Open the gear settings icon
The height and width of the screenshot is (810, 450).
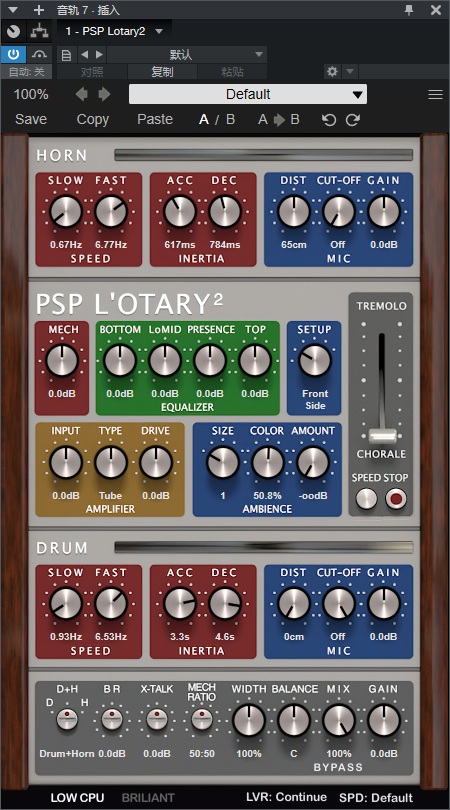click(332, 71)
